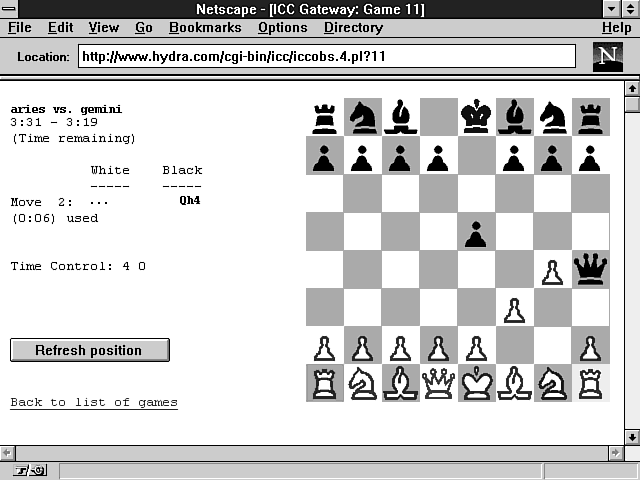The image size is (640, 480).
Task: Click the black king piece
Action: click(476, 117)
